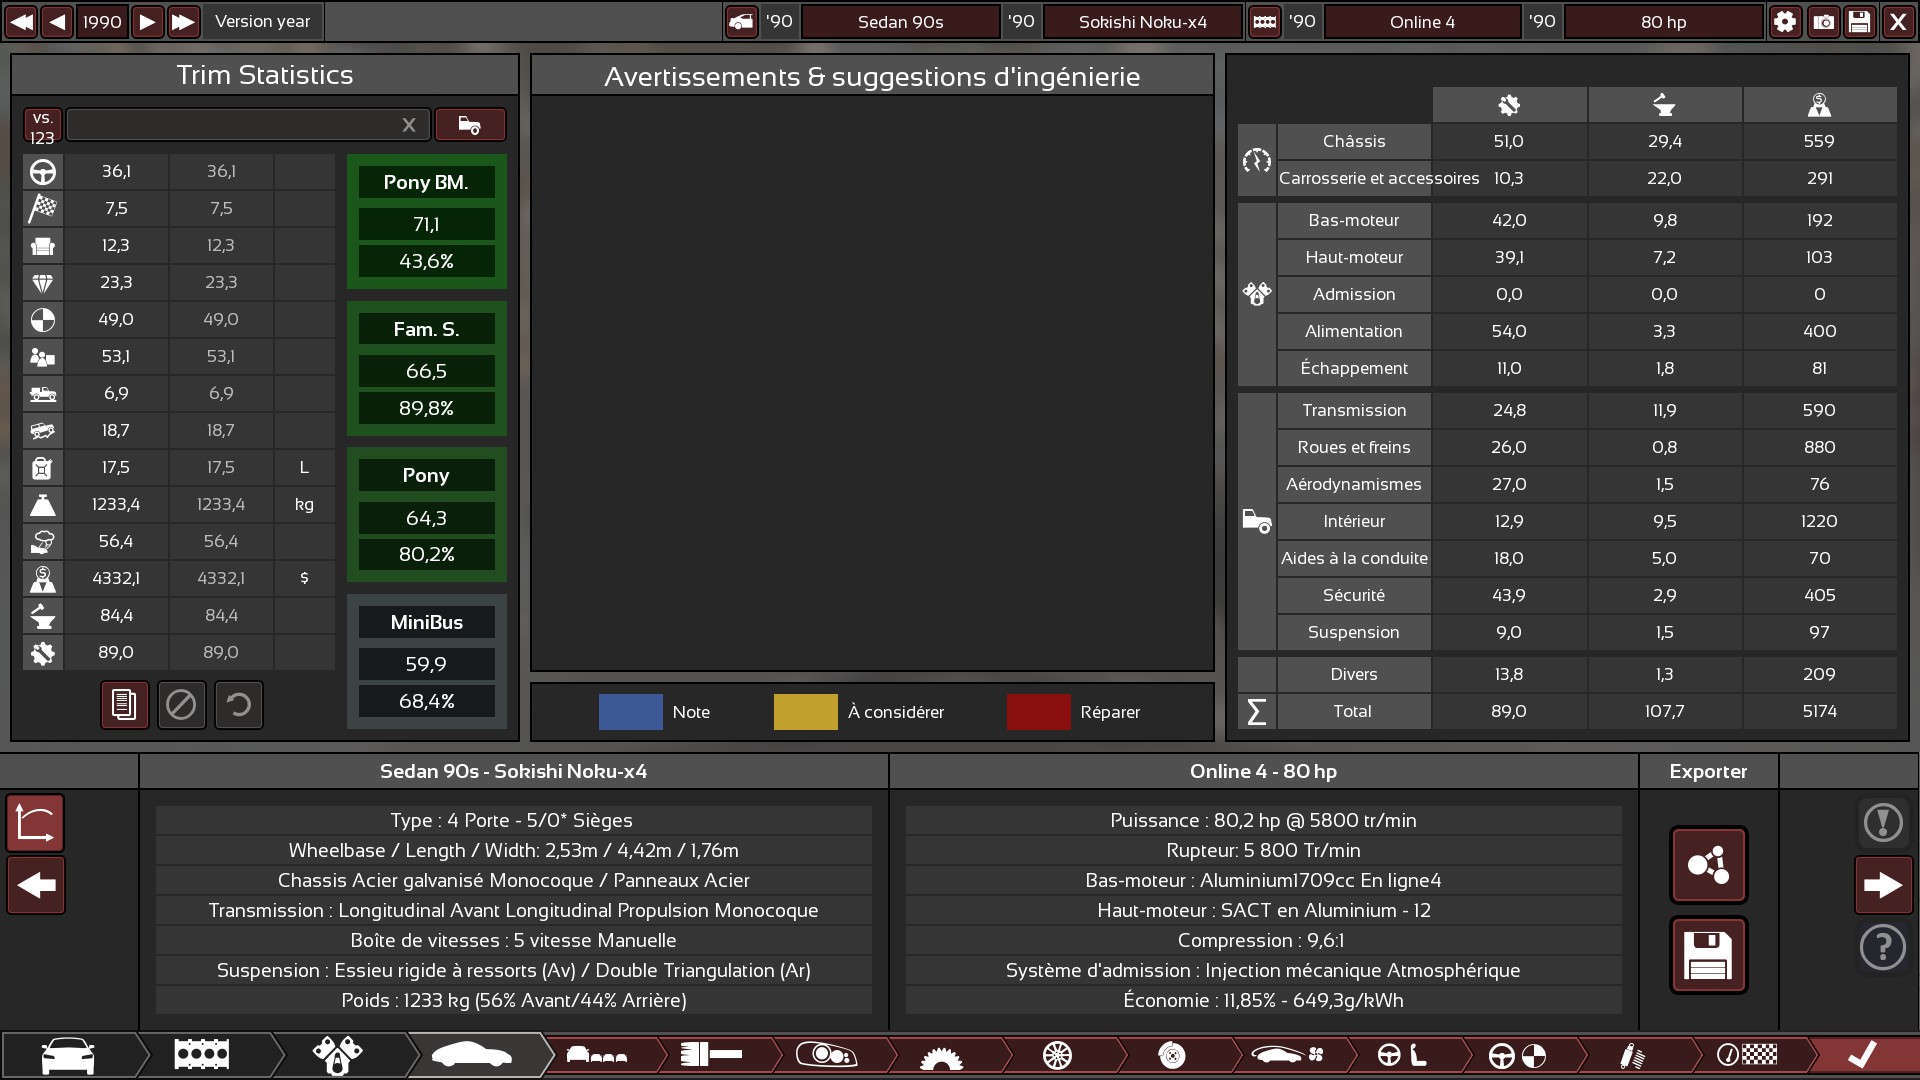Click the weight stat icon for 1233,4 kg
The height and width of the screenshot is (1080, 1920).
click(43, 505)
